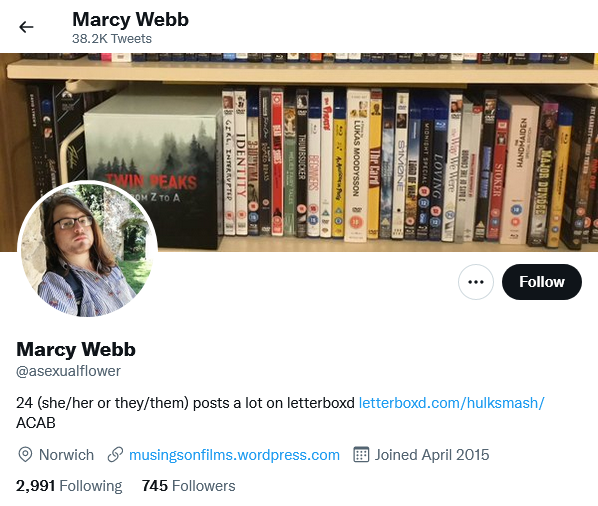Click the Norwich location text
Viewport: 598px width, 506px height.
click(x=66, y=455)
